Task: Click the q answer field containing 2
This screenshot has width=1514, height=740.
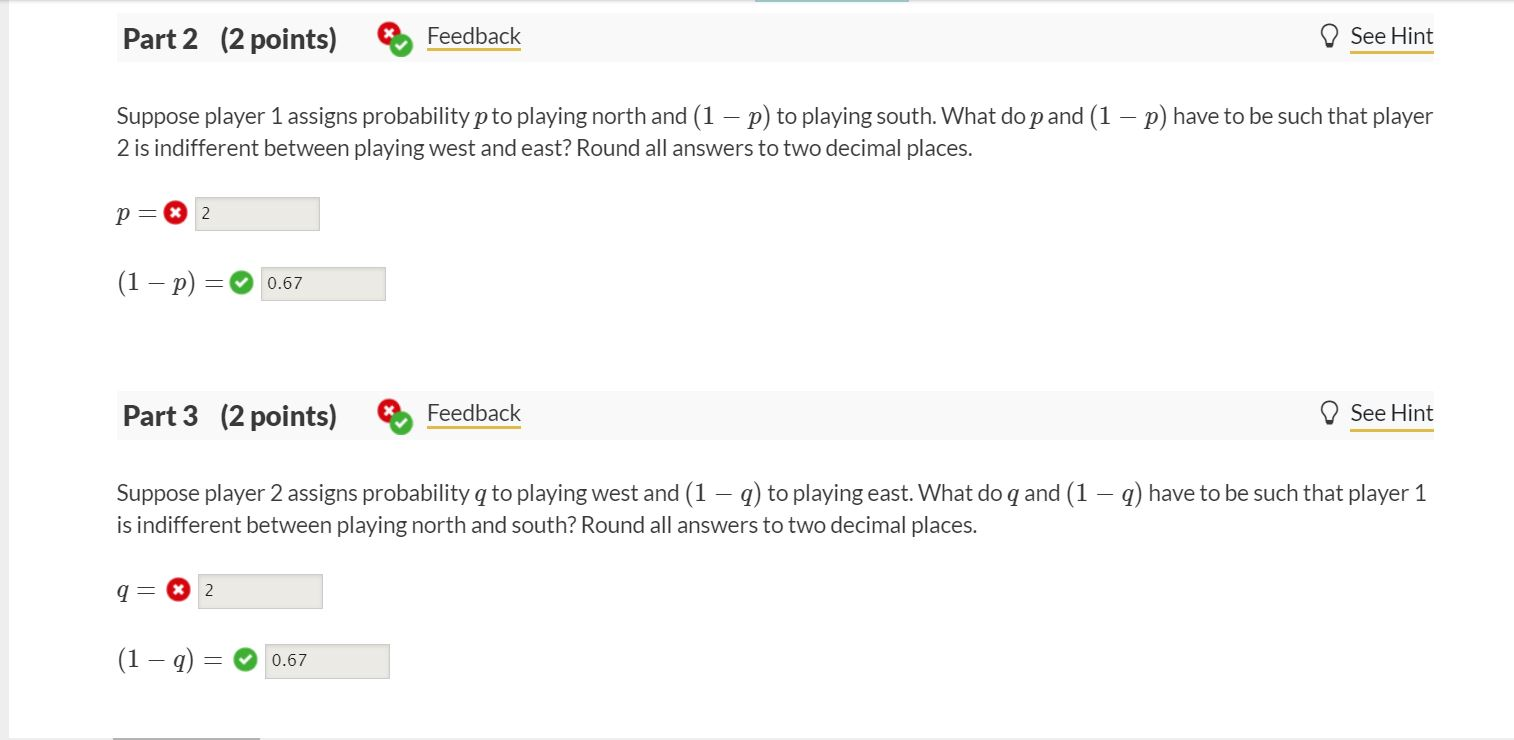Action: click(260, 591)
